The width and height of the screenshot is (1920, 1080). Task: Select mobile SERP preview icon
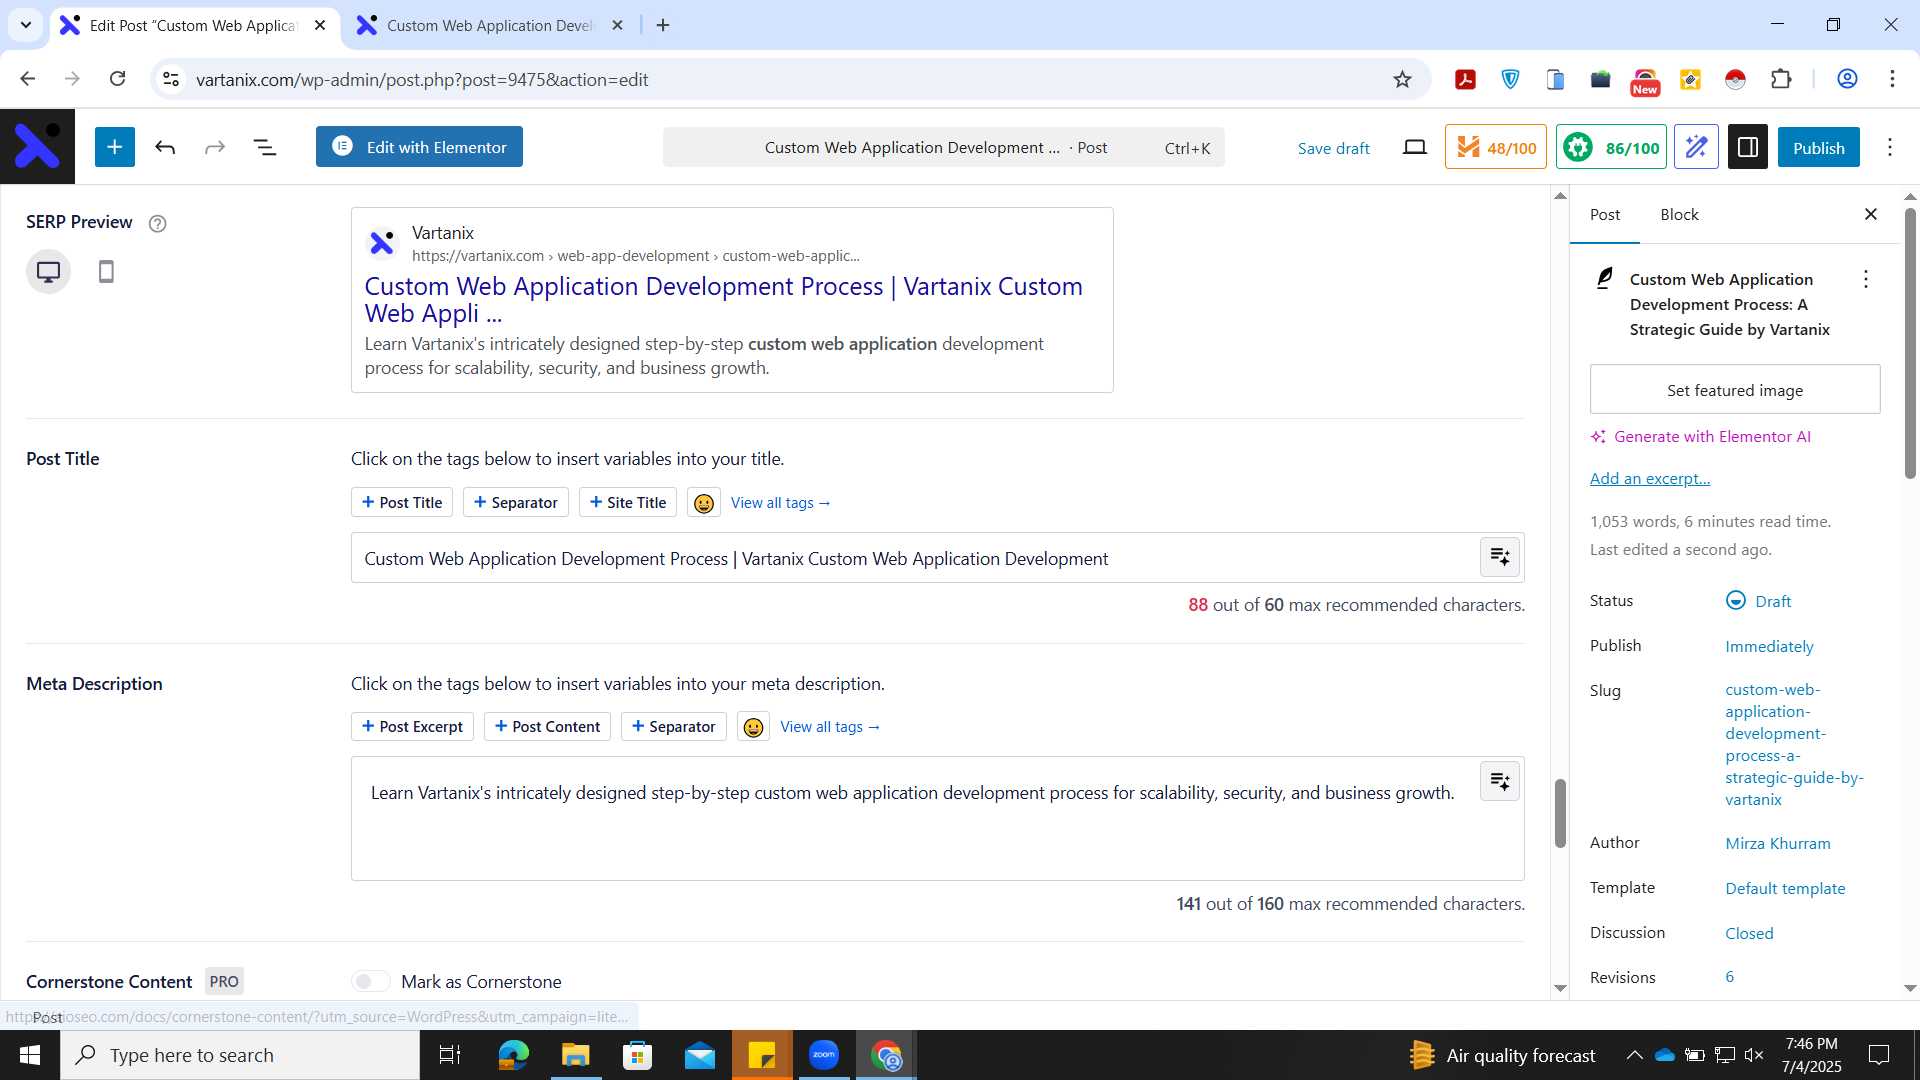tap(106, 271)
